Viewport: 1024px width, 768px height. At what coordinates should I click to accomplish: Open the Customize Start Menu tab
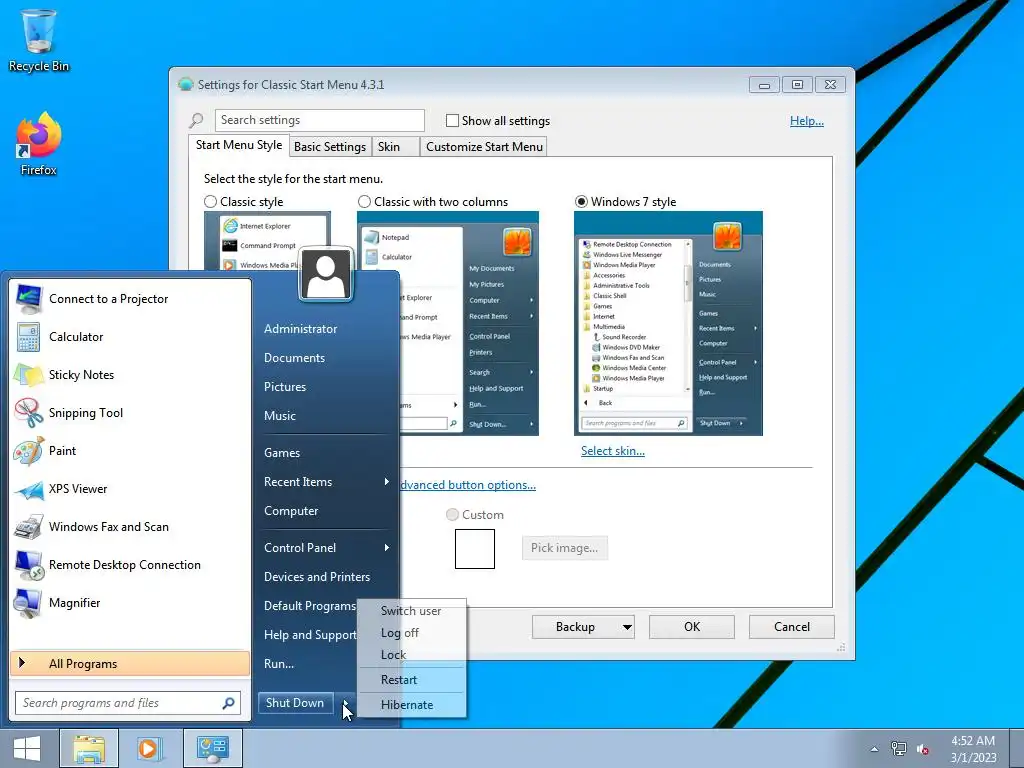(484, 146)
